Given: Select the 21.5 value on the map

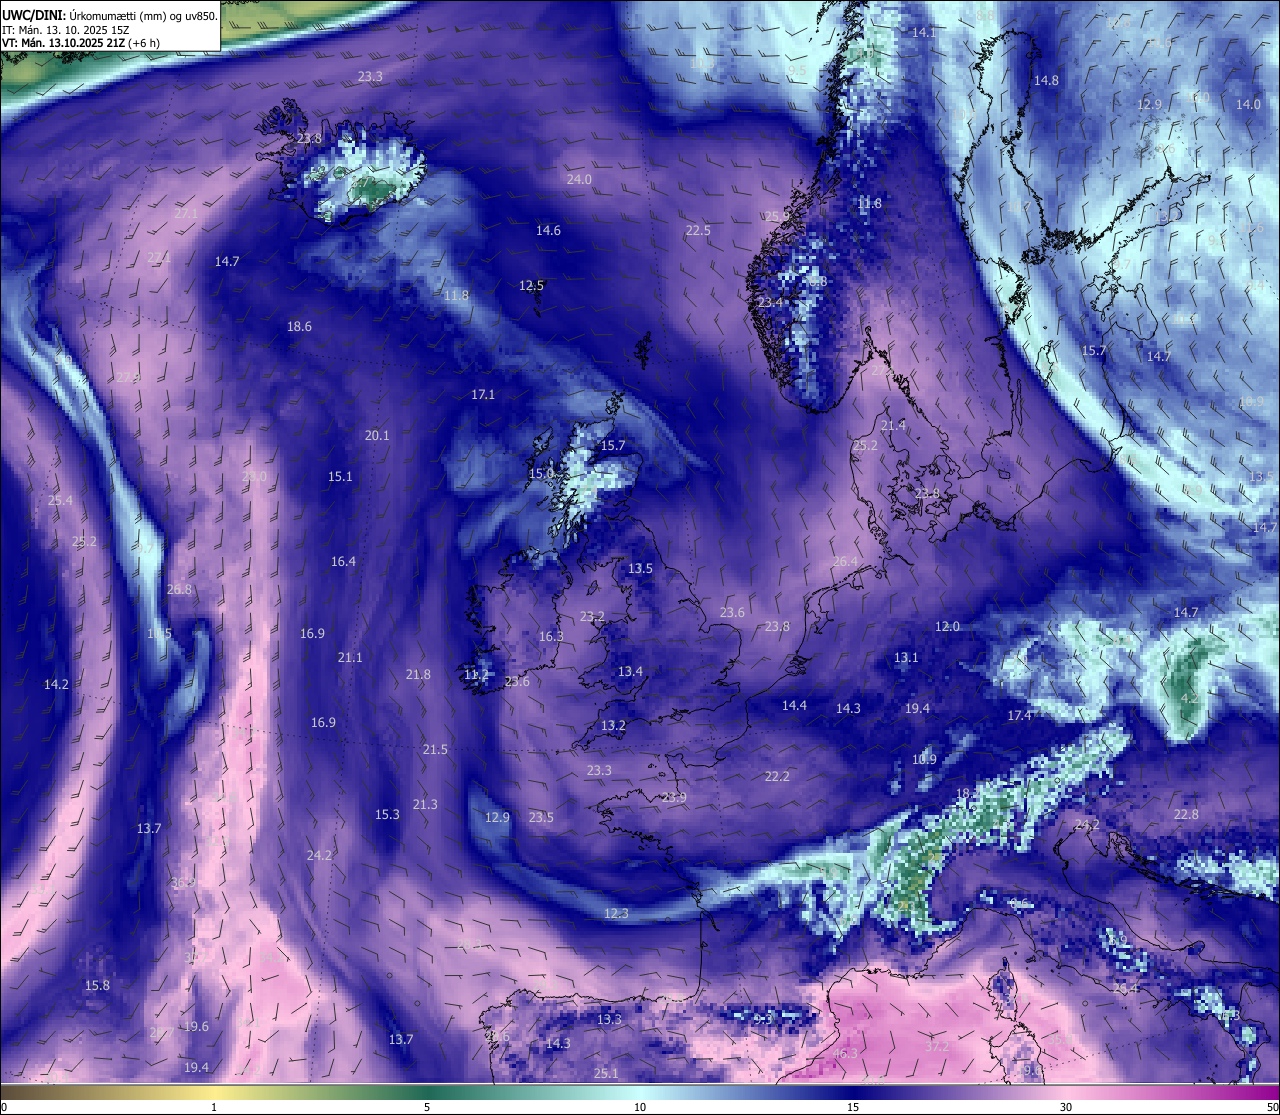Looking at the screenshot, I should pos(435,749).
